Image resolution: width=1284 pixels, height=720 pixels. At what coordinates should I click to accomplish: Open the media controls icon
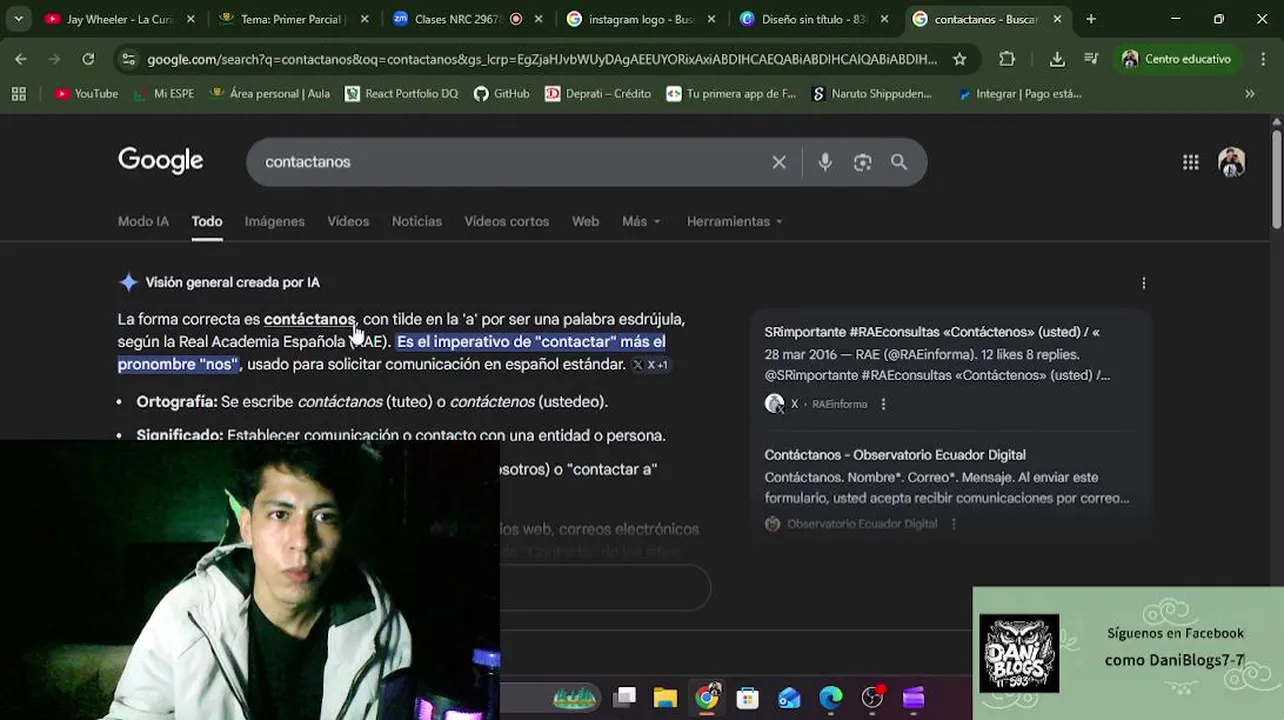point(1091,59)
